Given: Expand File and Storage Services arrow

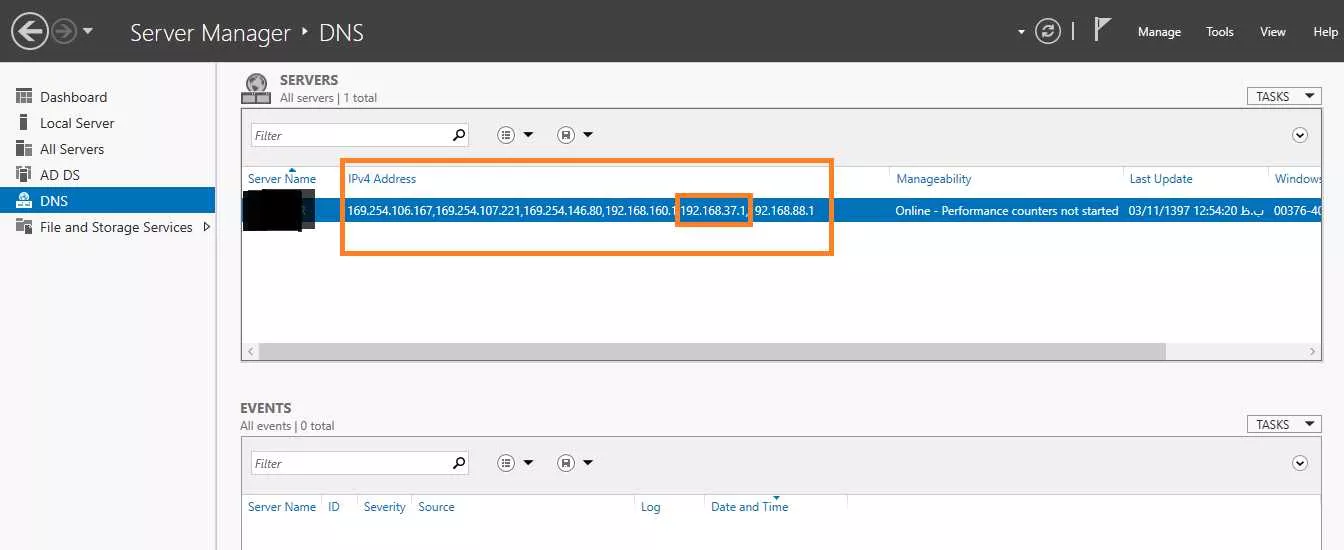Looking at the screenshot, I should pos(207,227).
